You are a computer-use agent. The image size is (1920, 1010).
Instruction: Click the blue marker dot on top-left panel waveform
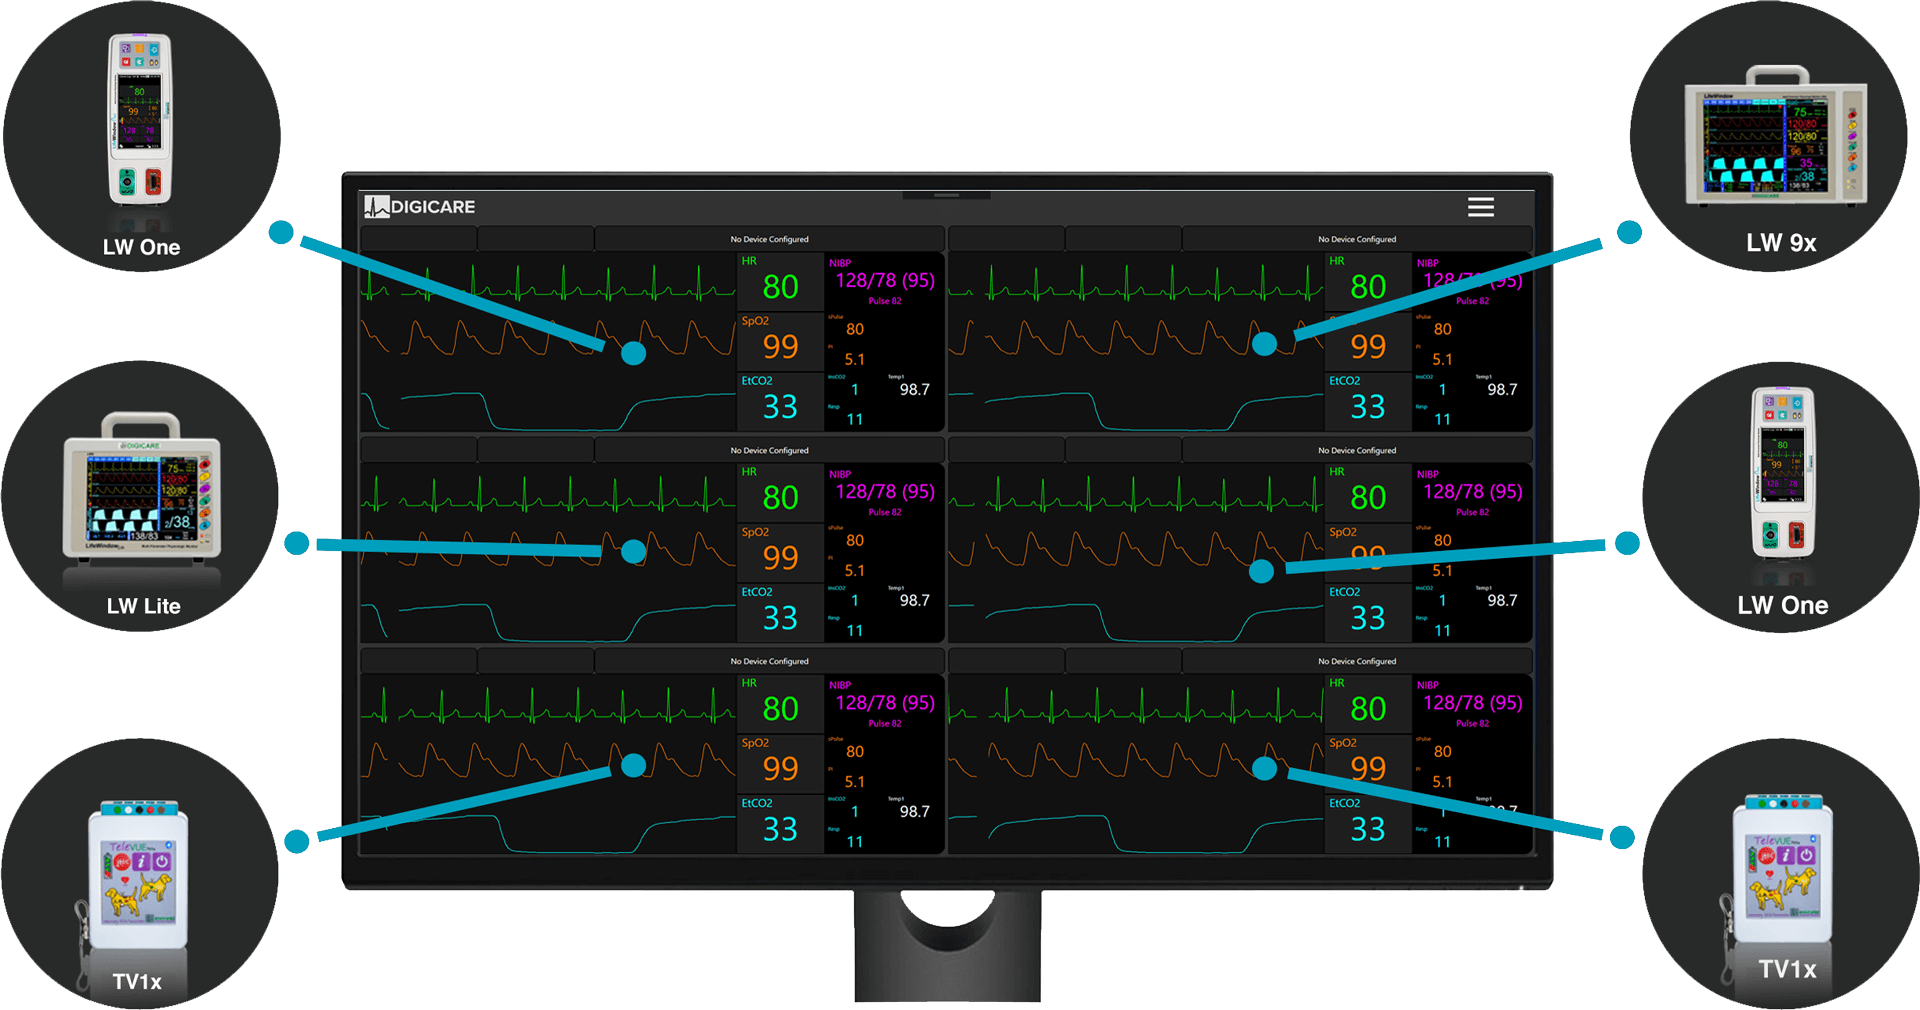coord(633,353)
